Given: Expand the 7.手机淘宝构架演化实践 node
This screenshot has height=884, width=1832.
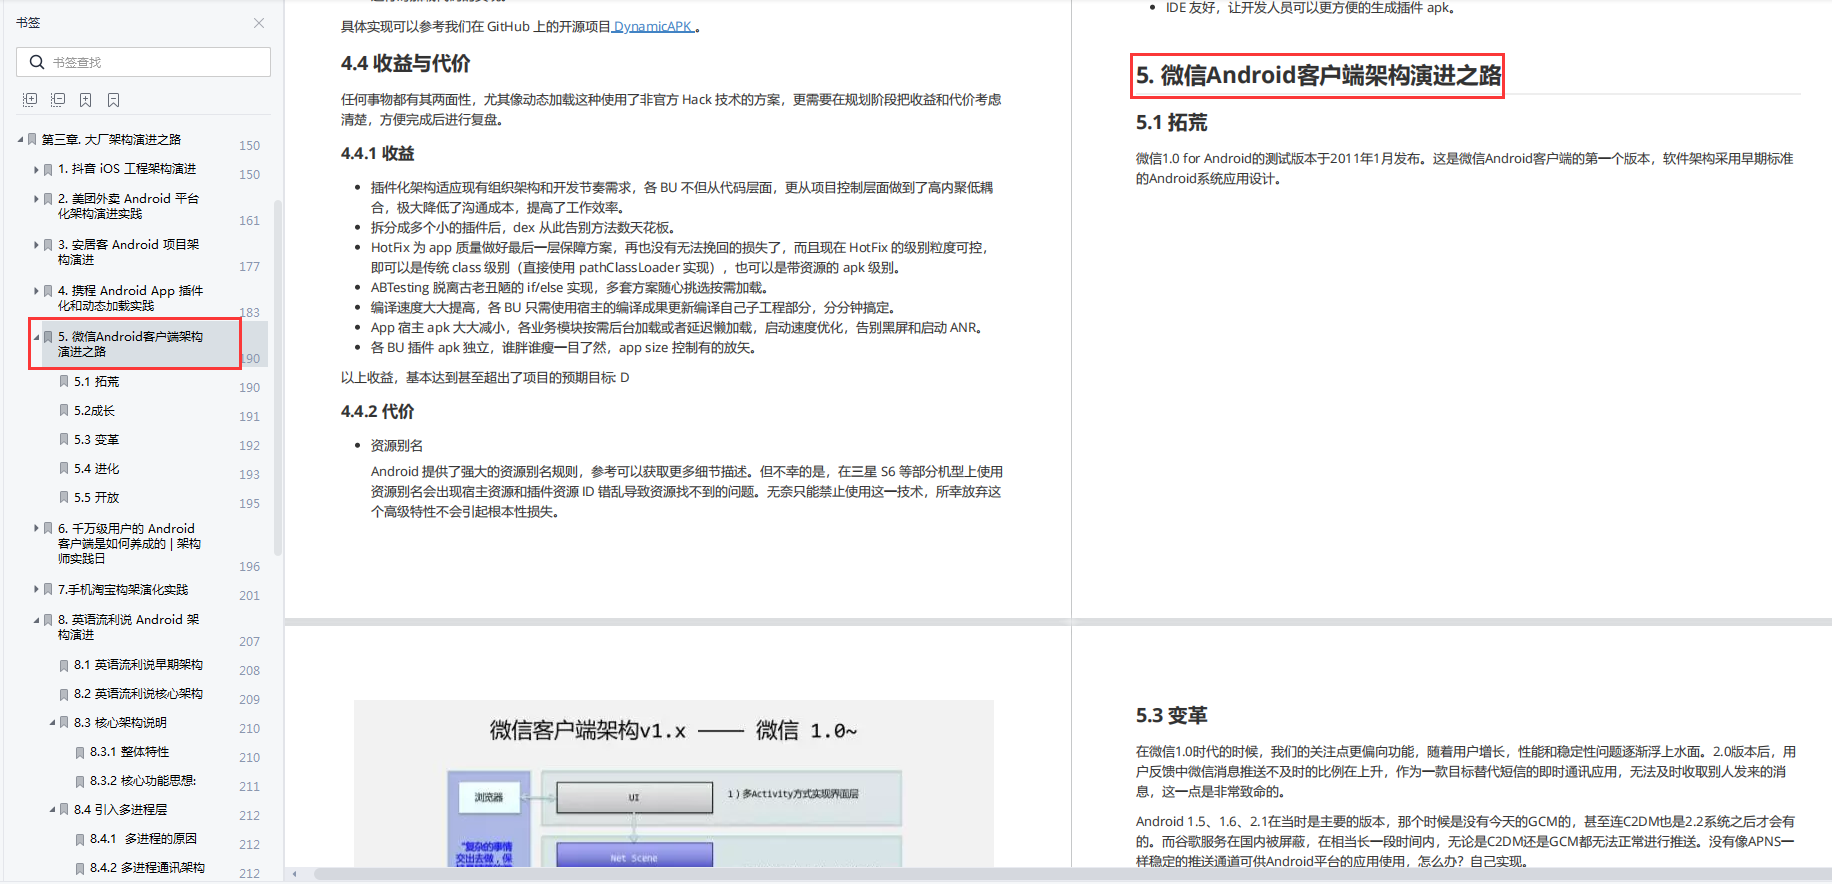Looking at the screenshot, I should click(36, 590).
